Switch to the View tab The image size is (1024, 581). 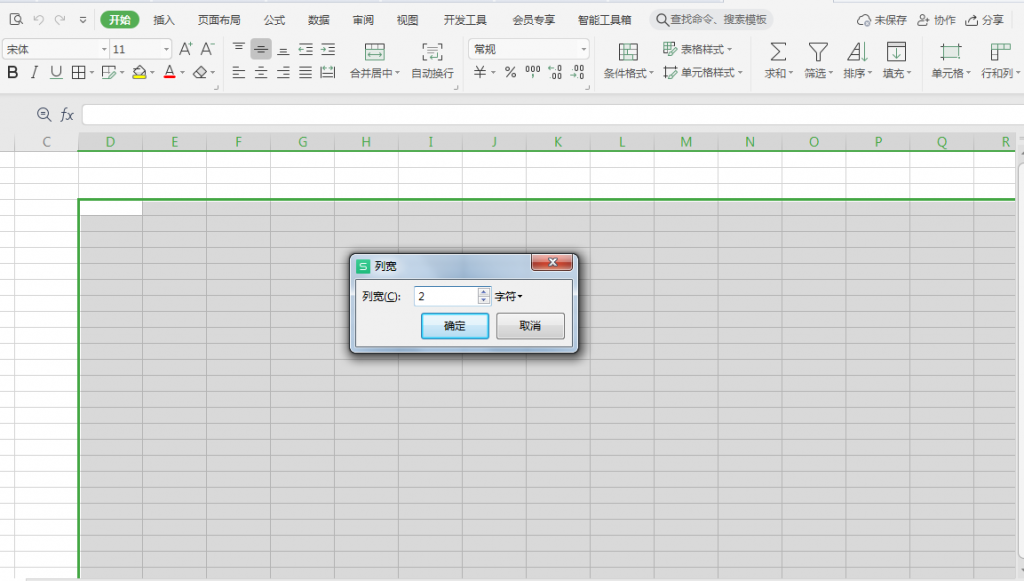coord(407,20)
